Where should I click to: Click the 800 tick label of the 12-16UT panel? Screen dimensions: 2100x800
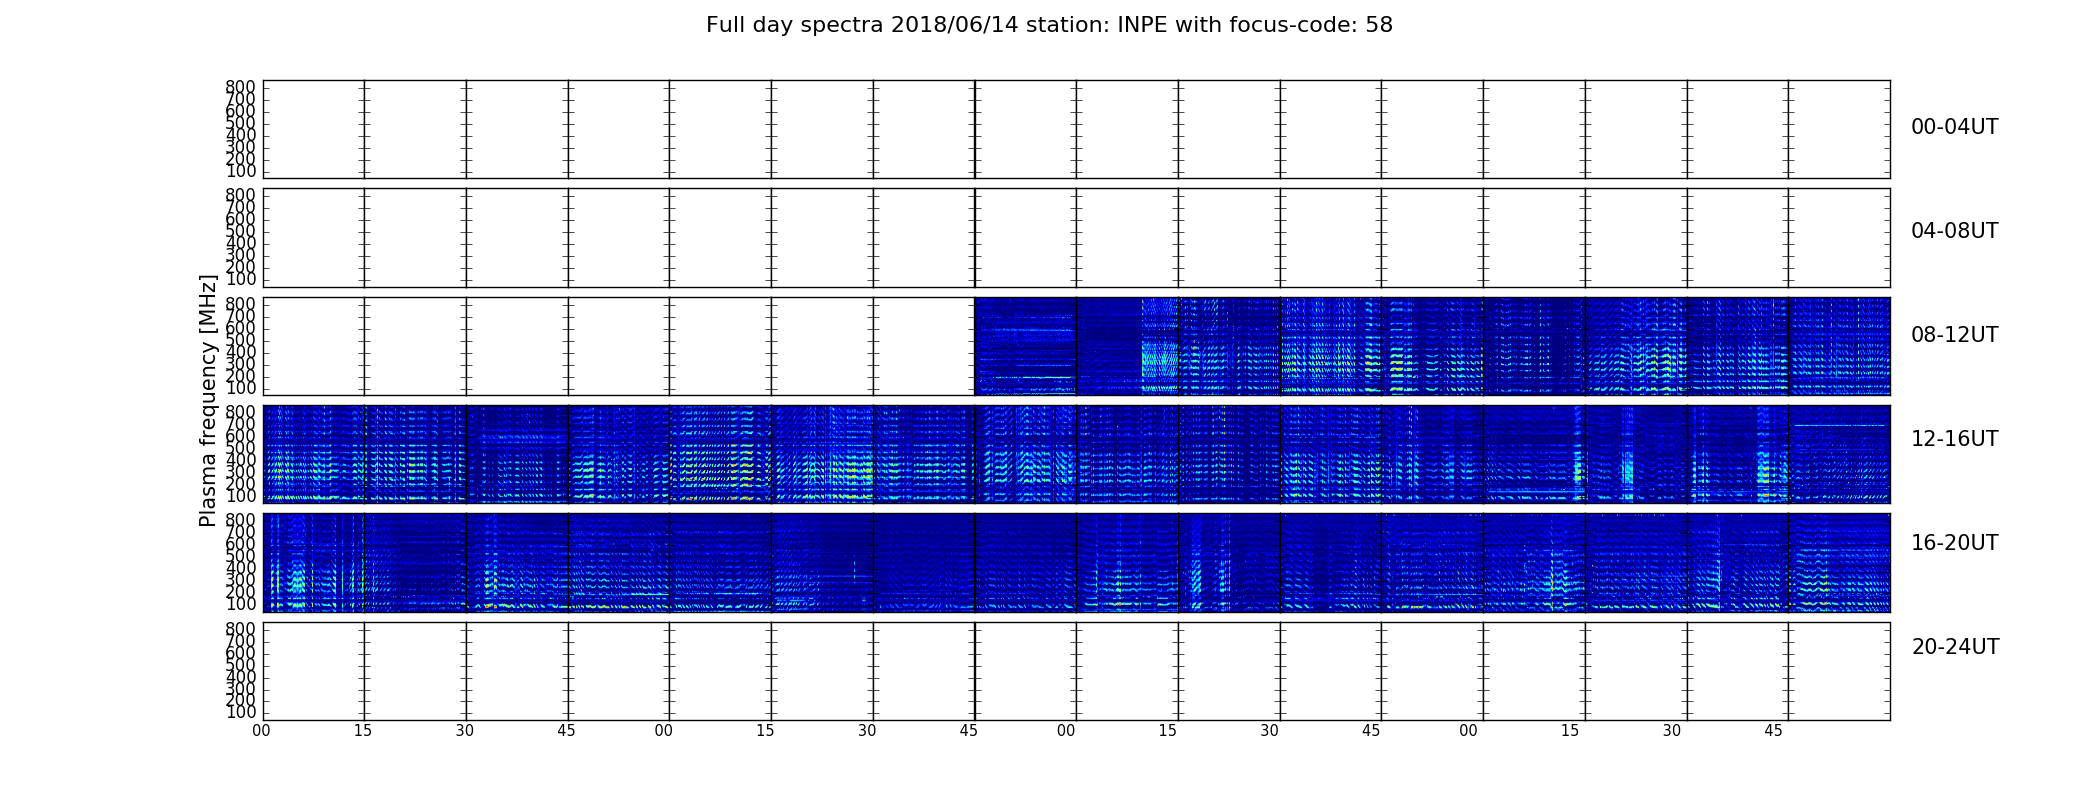pyautogui.click(x=241, y=412)
